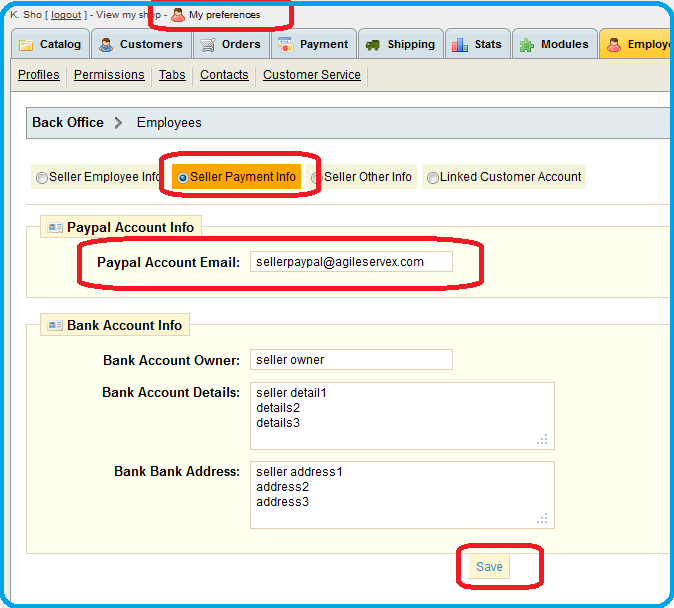Viewport: 674px width, 608px height.
Task: Open the Payment tab
Action: click(313, 44)
